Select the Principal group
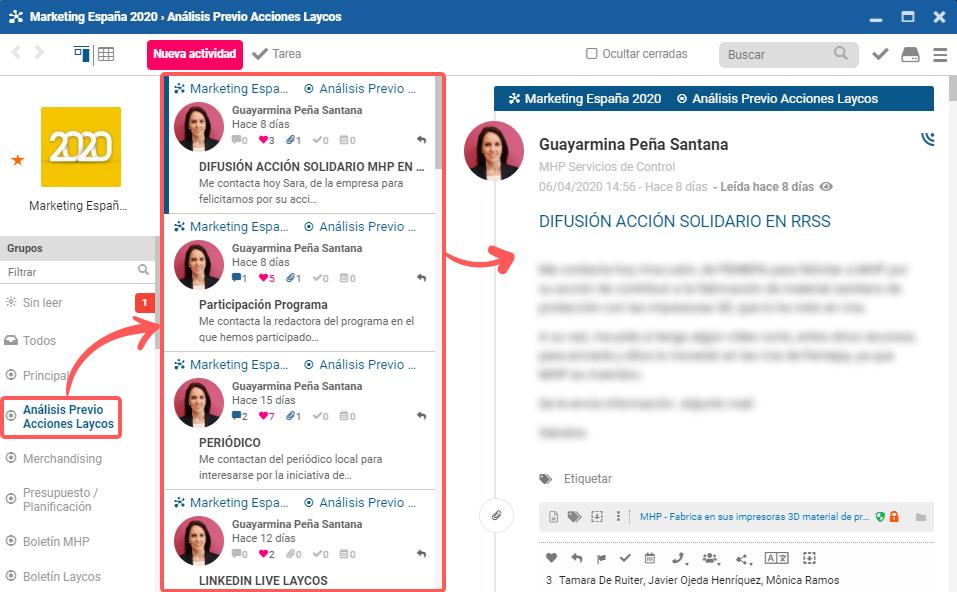 point(45,375)
